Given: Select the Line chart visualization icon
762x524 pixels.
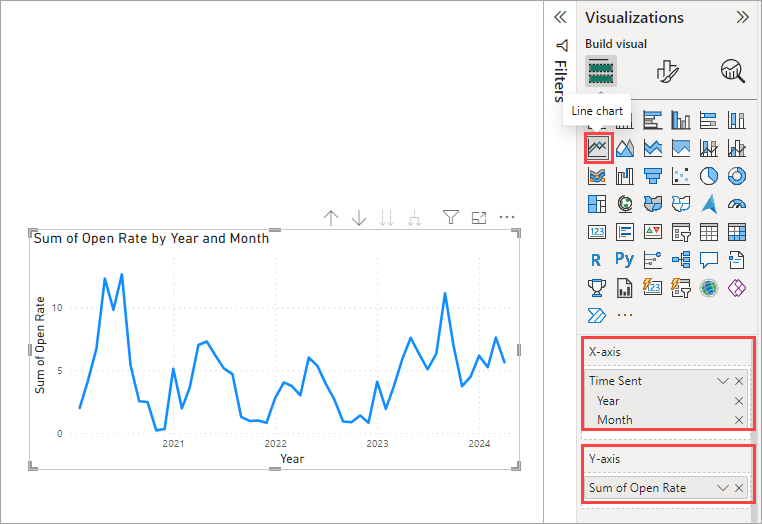Looking at the screenshot, I should tap(597, 148).
